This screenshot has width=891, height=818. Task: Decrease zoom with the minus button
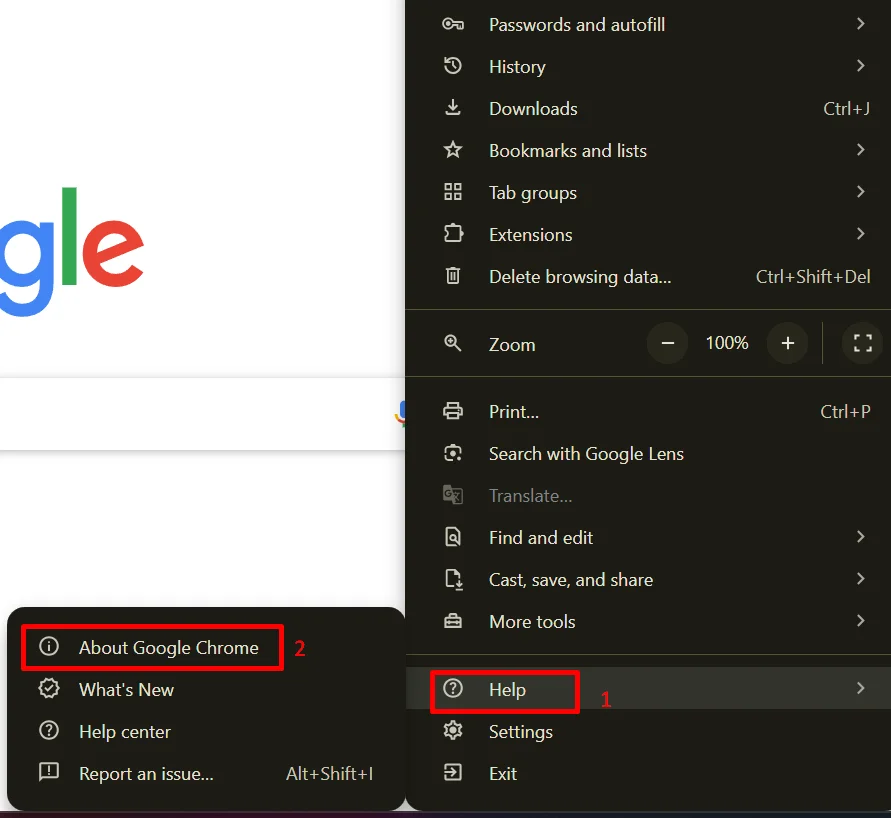[x=668, y=343]
